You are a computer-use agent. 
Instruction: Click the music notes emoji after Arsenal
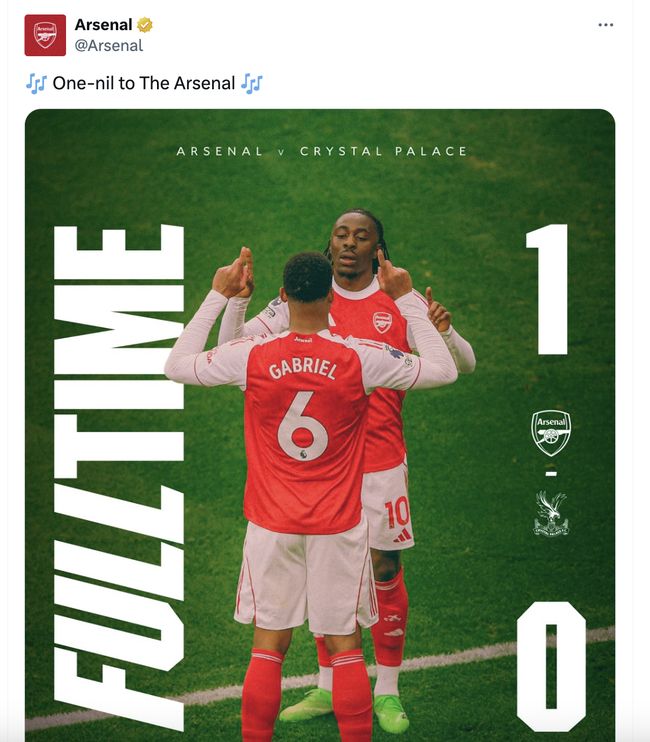coord(251,84)
